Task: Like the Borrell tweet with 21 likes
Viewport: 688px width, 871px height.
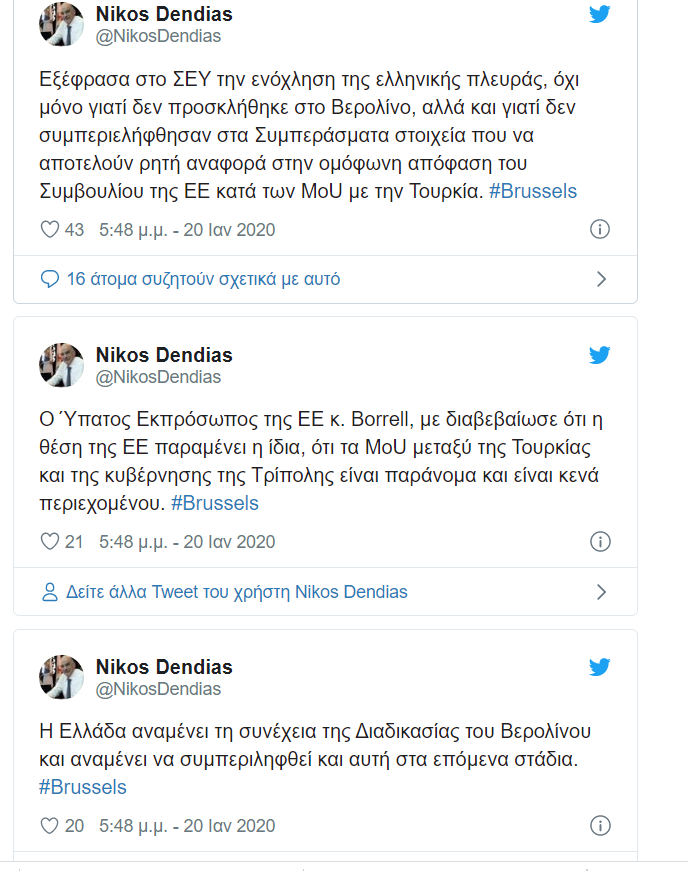Action: (50, 541)
